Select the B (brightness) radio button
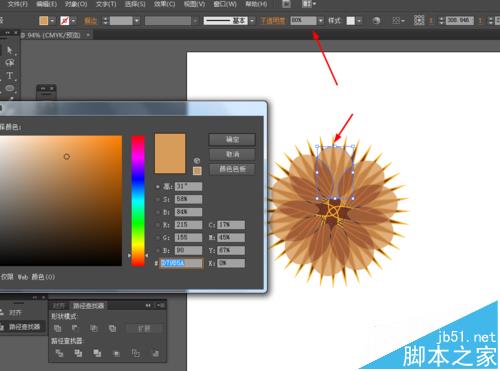This screenshot has height=371, width=500. coord(158,212)
